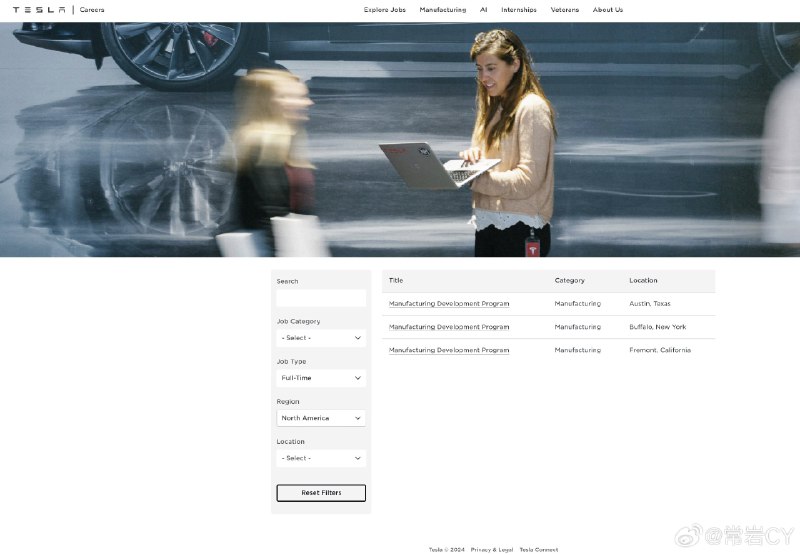Open Manufacturing Development Program in Fremont, California

point(449,350)
